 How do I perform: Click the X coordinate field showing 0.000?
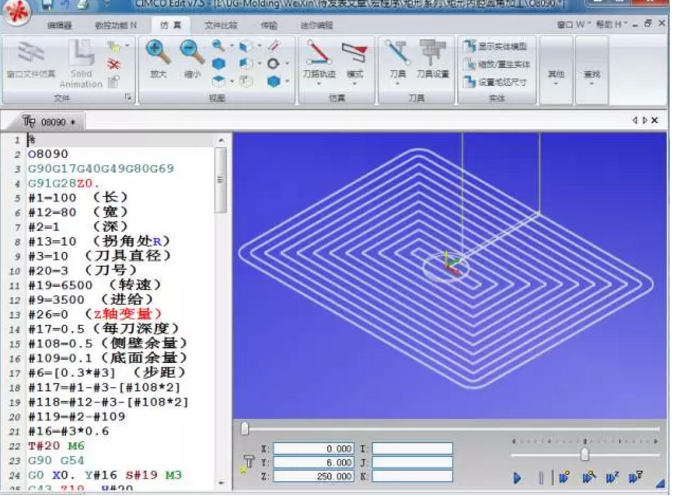[313, 449]
